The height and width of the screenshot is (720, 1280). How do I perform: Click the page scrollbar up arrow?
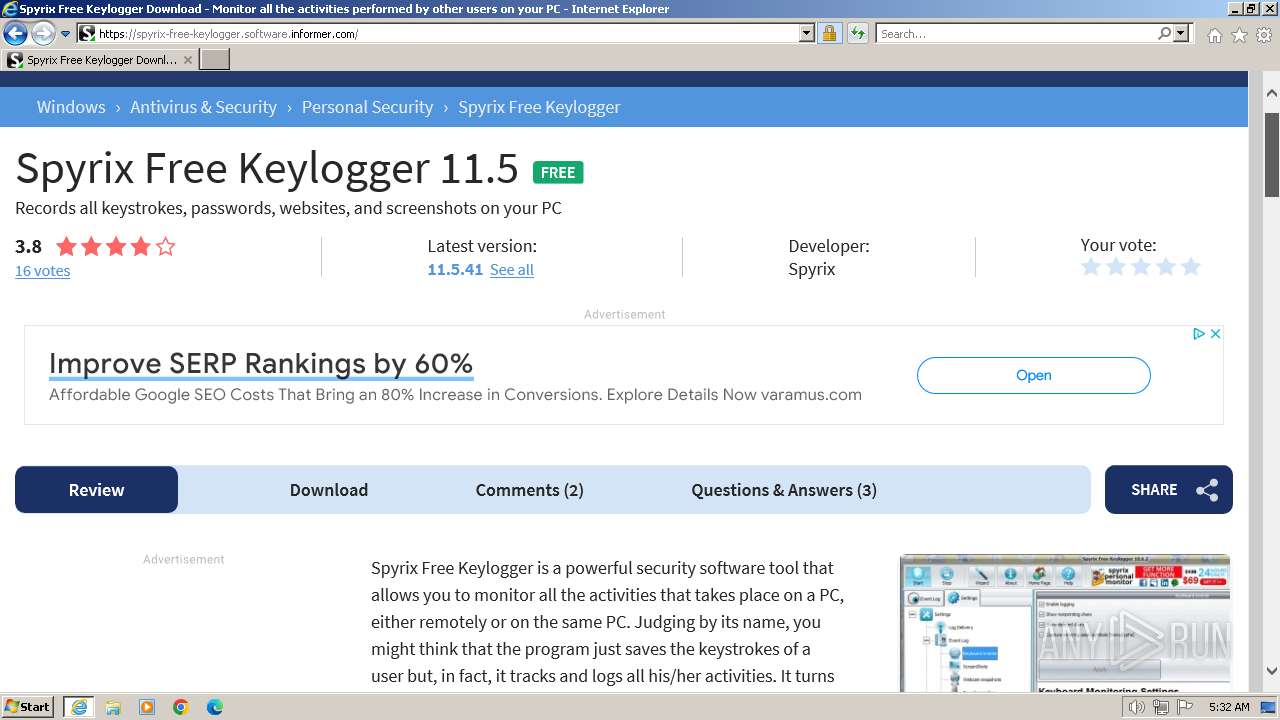tap(1271, 94)
